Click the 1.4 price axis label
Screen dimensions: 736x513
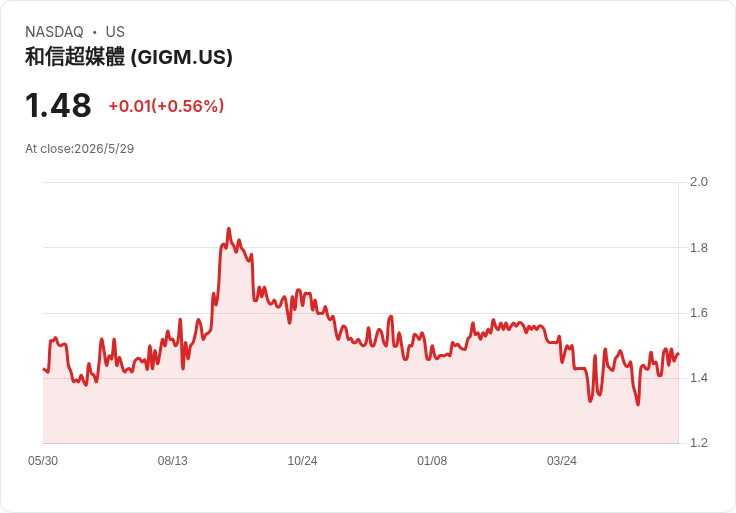pyautogui.click(x=698, y=378)
